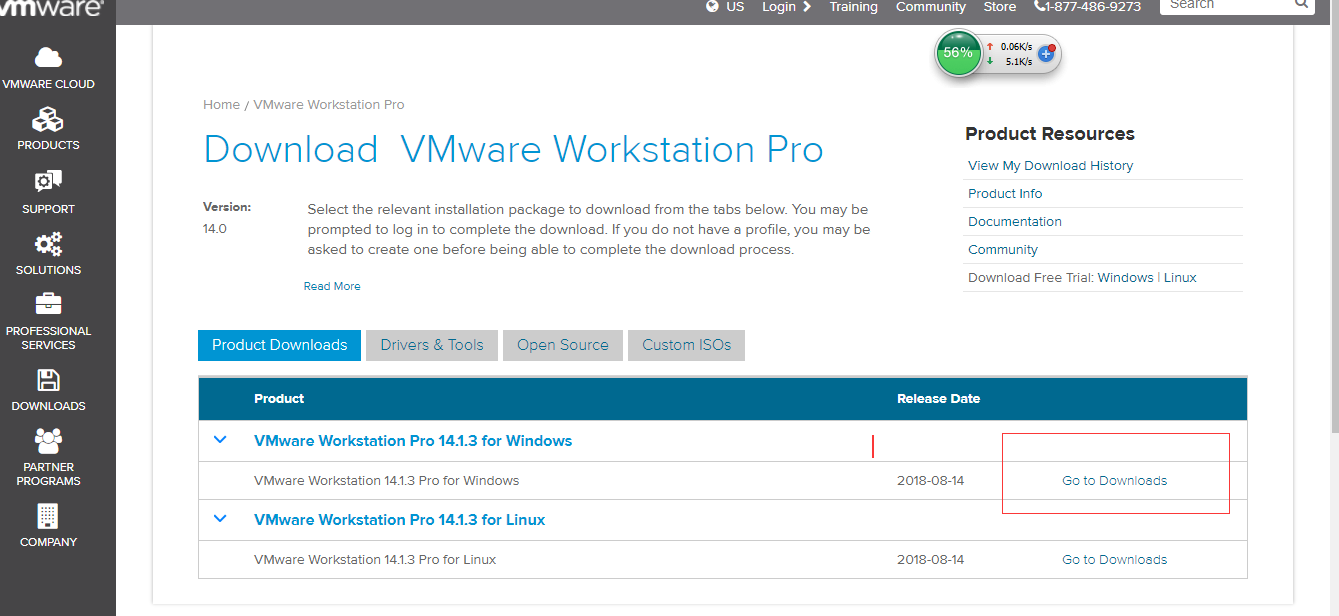Image resolution: width=1339 pixels, height=616 pixels.
Task: Select text VMware Workstation 14.1.3 Pro for Windows
Action: tap(387, 481)
